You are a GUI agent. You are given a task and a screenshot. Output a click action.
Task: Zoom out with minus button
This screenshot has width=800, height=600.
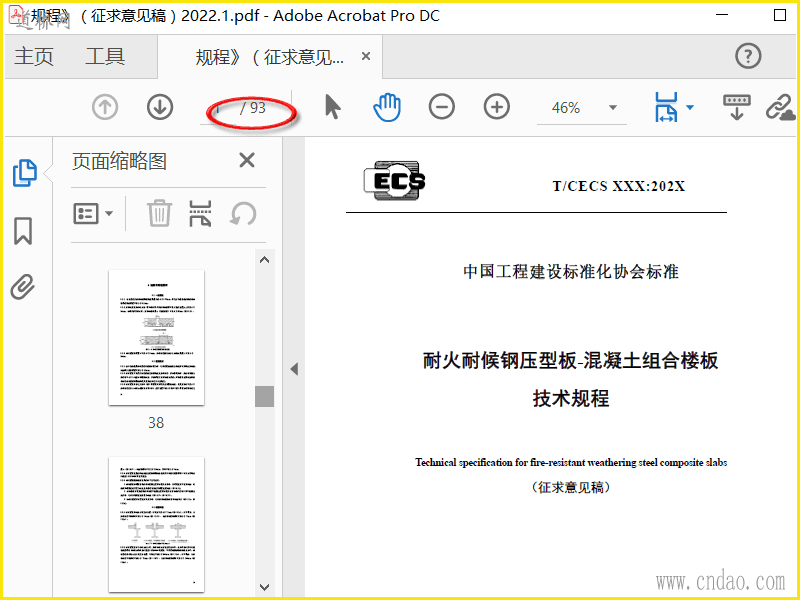click(x=442, y=107)
